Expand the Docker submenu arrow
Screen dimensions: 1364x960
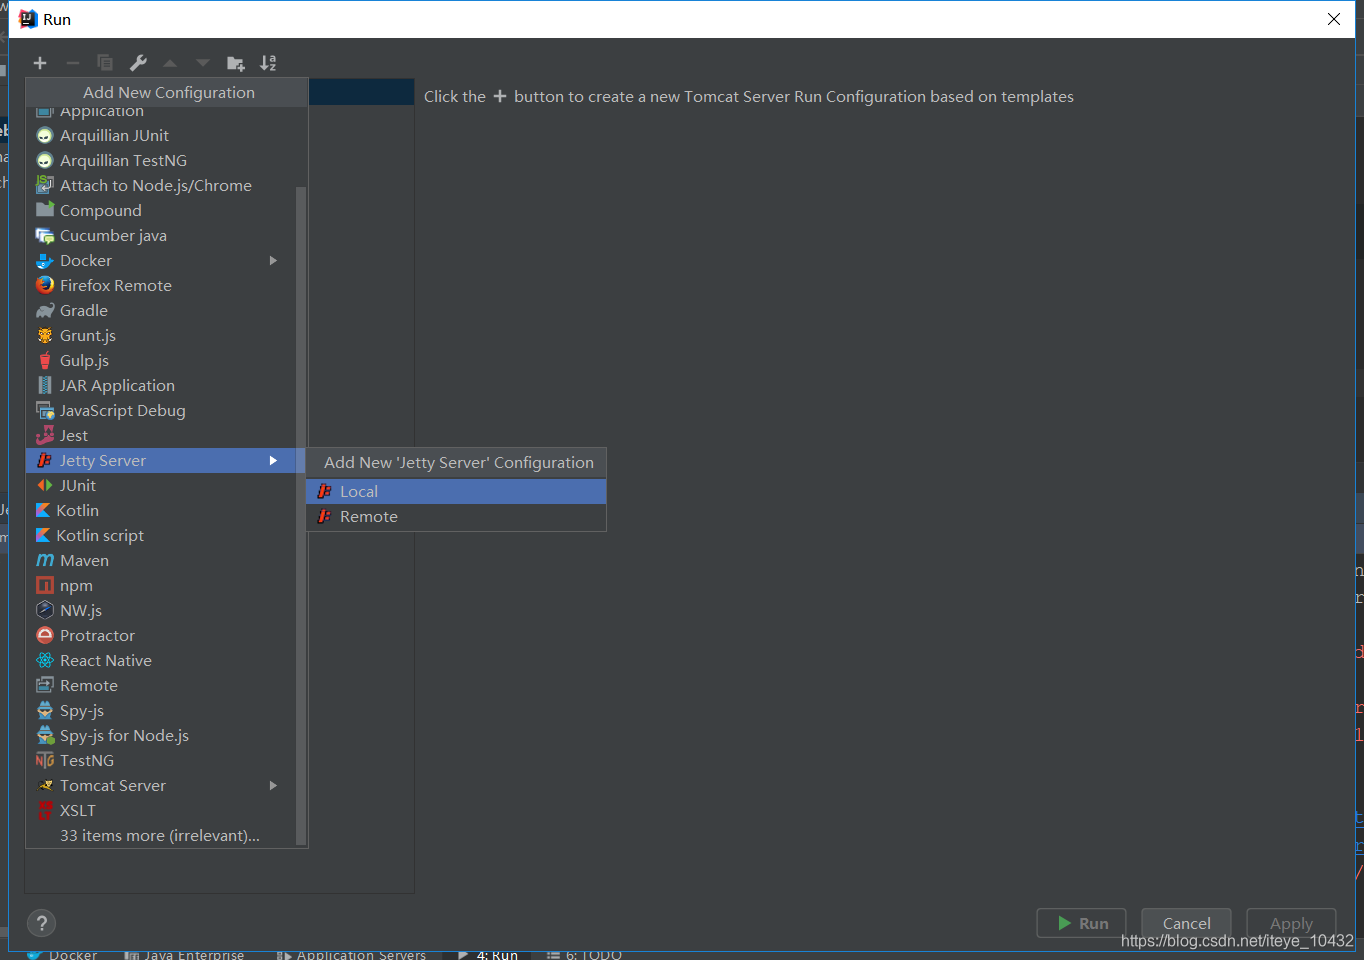point(273,260)
